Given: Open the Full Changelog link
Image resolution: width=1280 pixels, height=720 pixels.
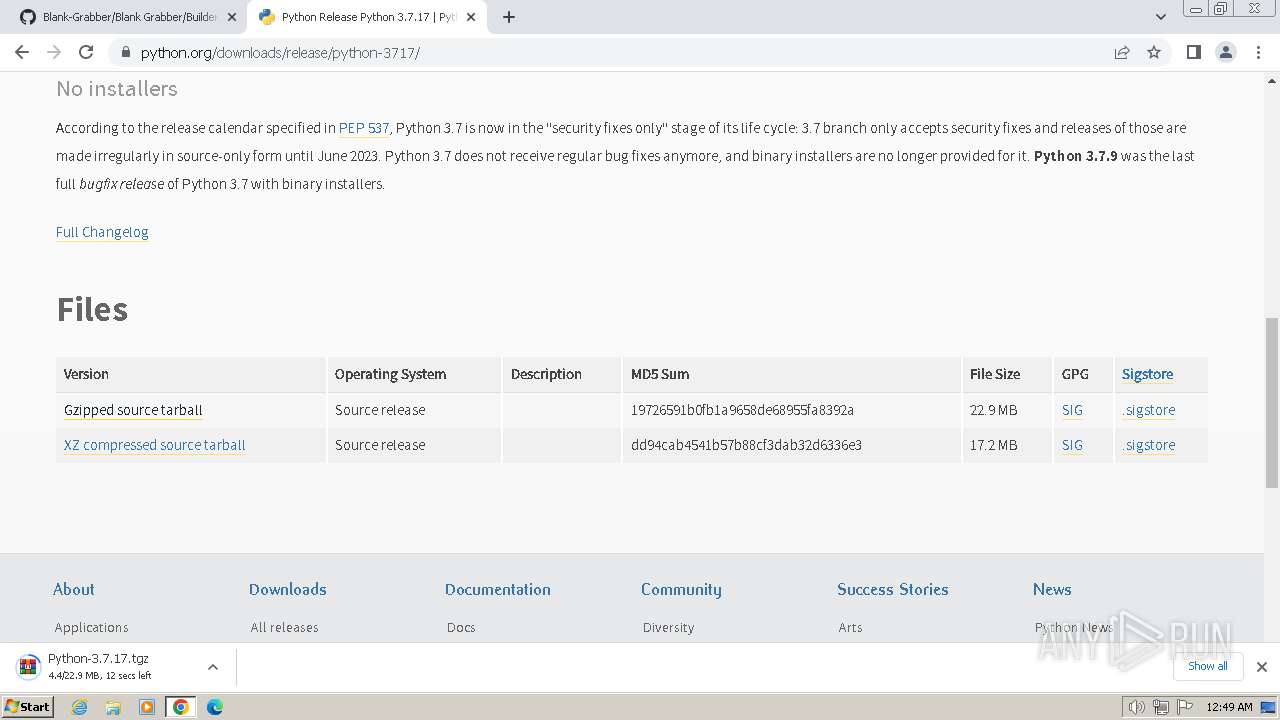Looking at the screenshot, I should pos(102,232).
